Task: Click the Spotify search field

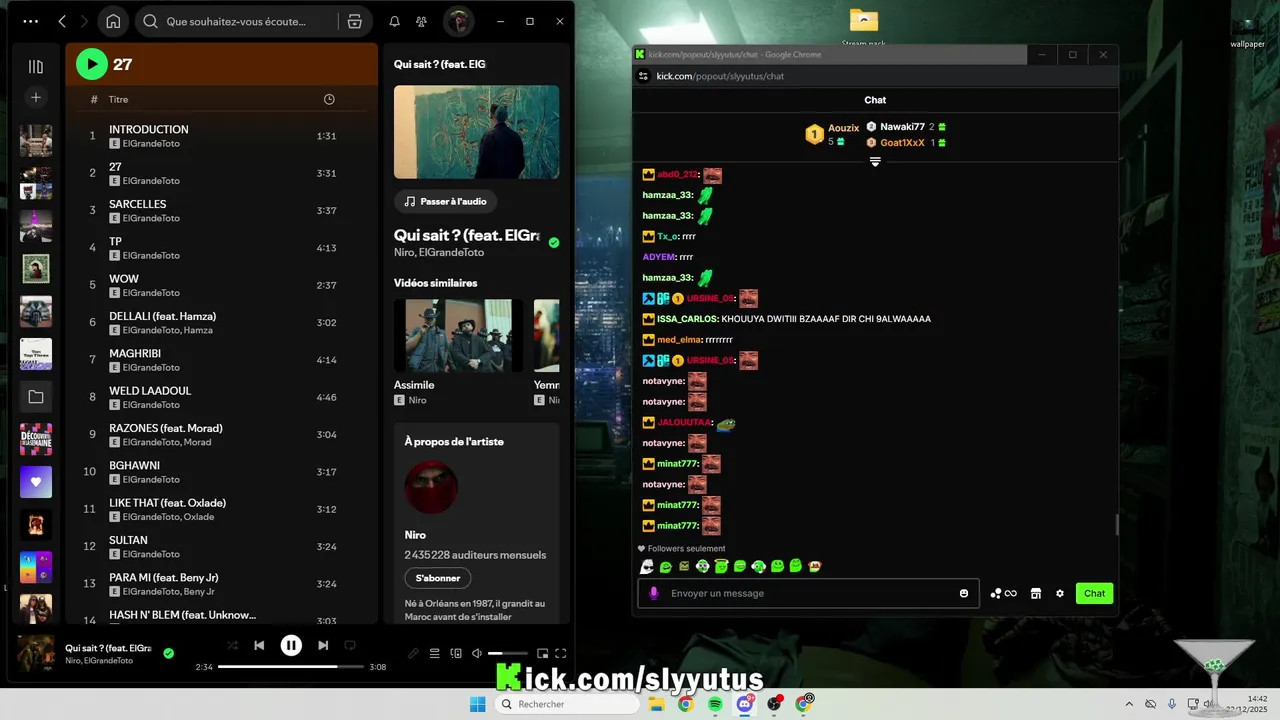Action: click(x=236, y=21)
